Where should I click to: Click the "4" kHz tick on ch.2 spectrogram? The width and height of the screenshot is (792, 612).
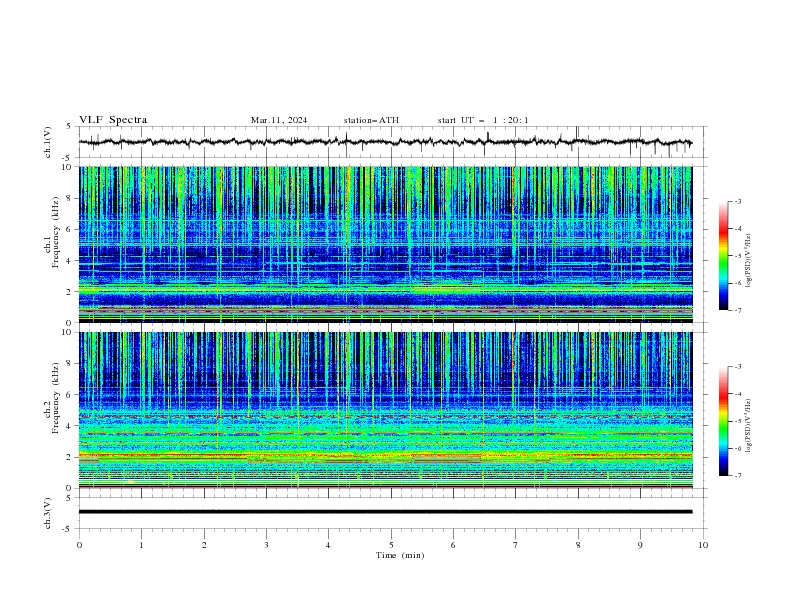(71, 426)
